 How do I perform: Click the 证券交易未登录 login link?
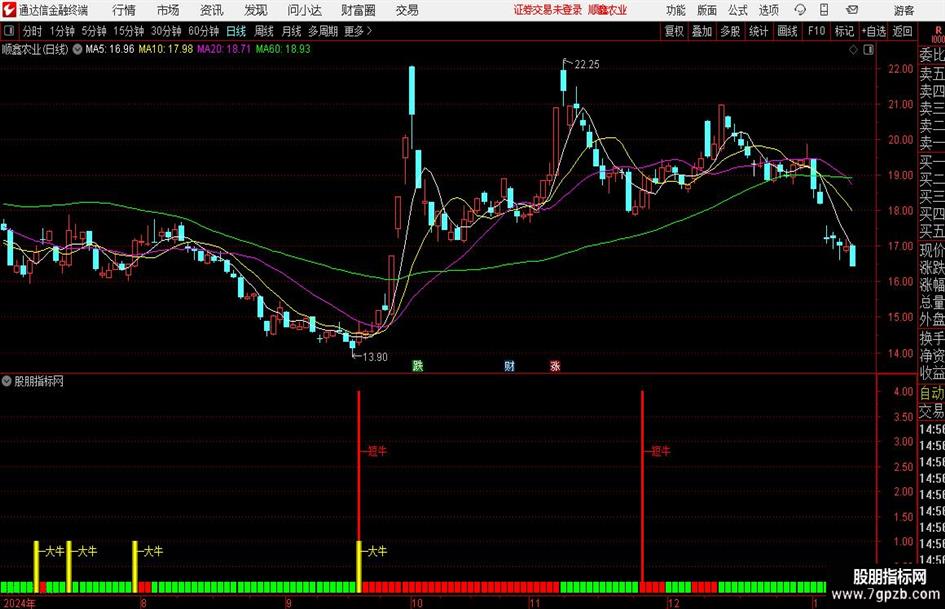coord(548,10)
